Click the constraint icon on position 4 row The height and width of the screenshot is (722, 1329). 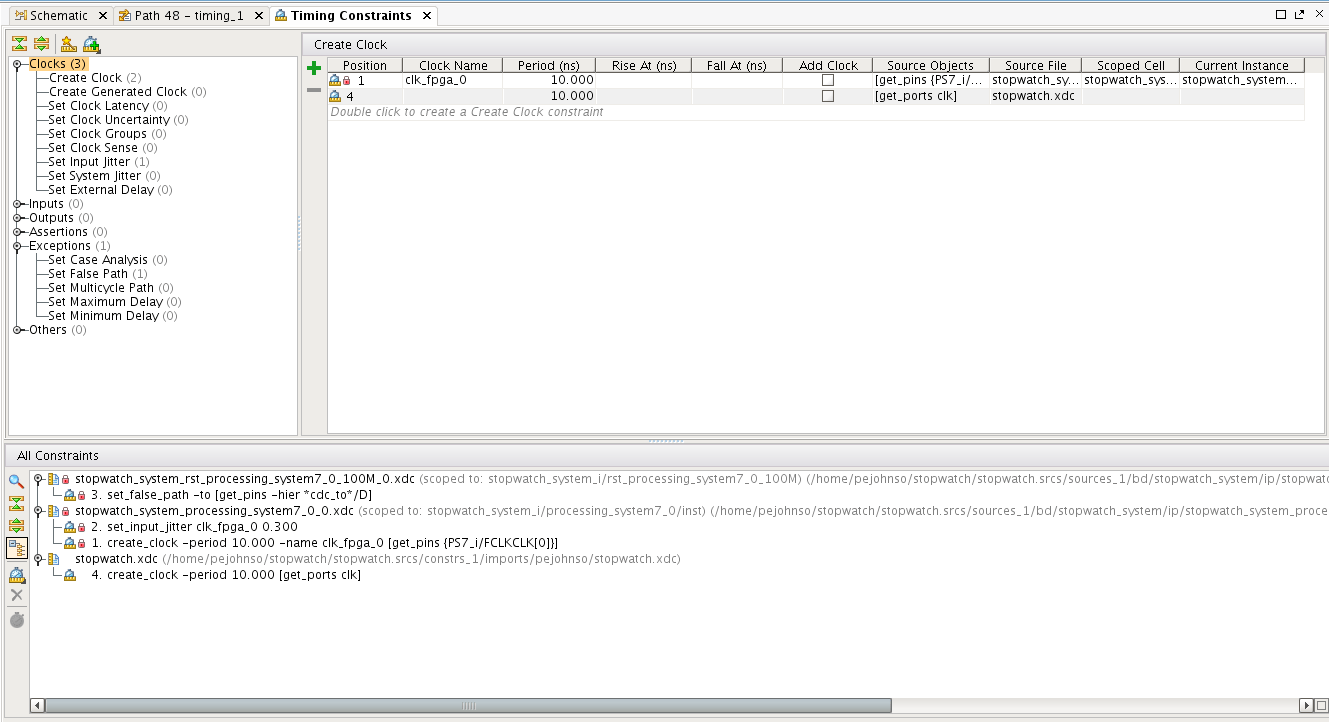click(x=335, y=96)
